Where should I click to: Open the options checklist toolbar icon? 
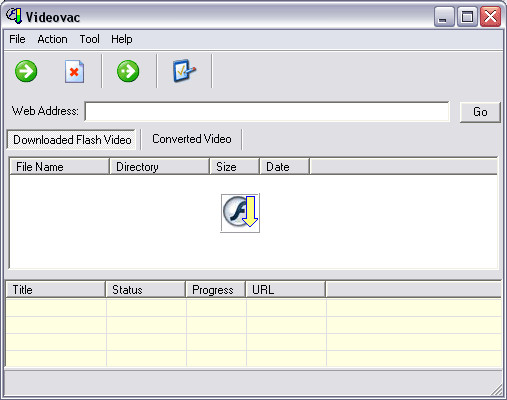(x=184, y=71)
